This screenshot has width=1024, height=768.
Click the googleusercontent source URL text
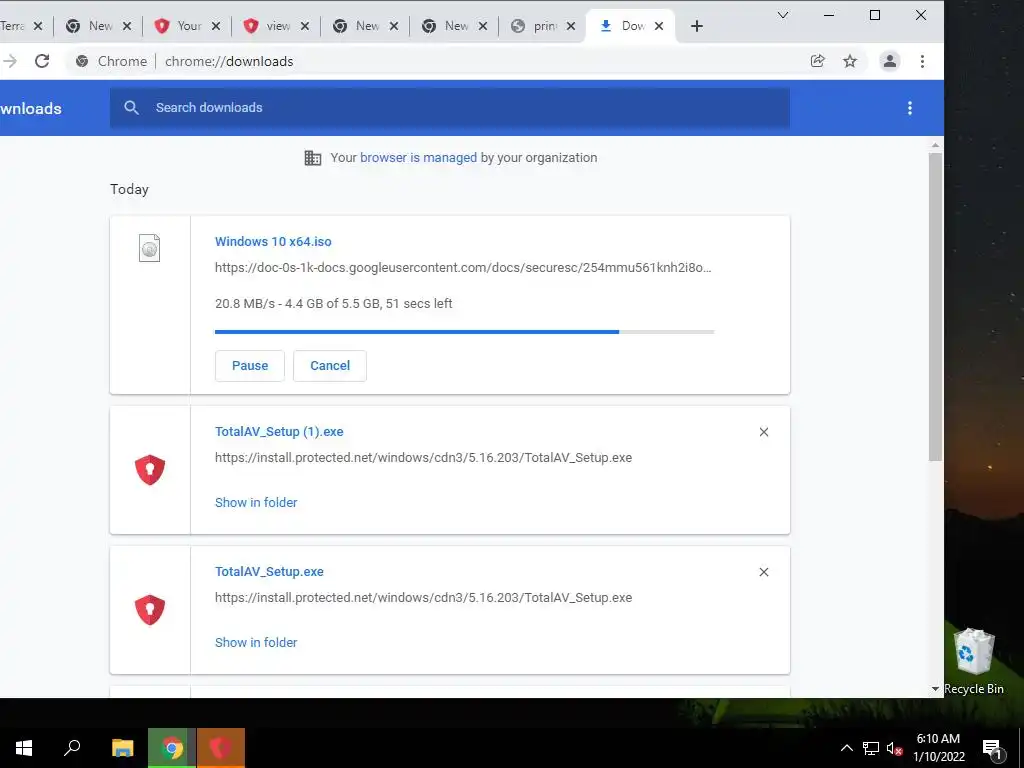(463, 267)
